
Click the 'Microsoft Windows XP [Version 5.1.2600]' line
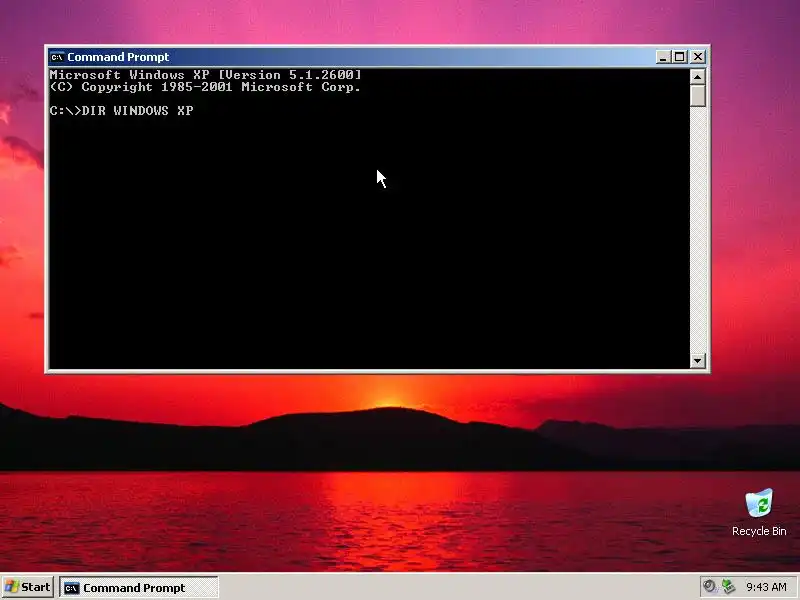pyautogui.click(x=205, y=74)
